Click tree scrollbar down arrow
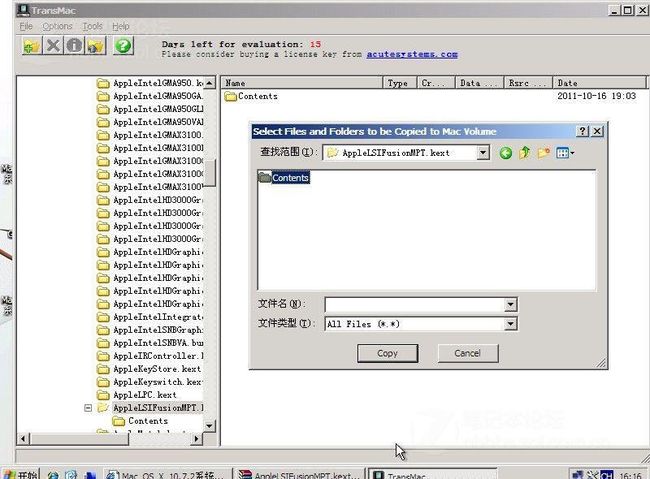 coord(210,426)
